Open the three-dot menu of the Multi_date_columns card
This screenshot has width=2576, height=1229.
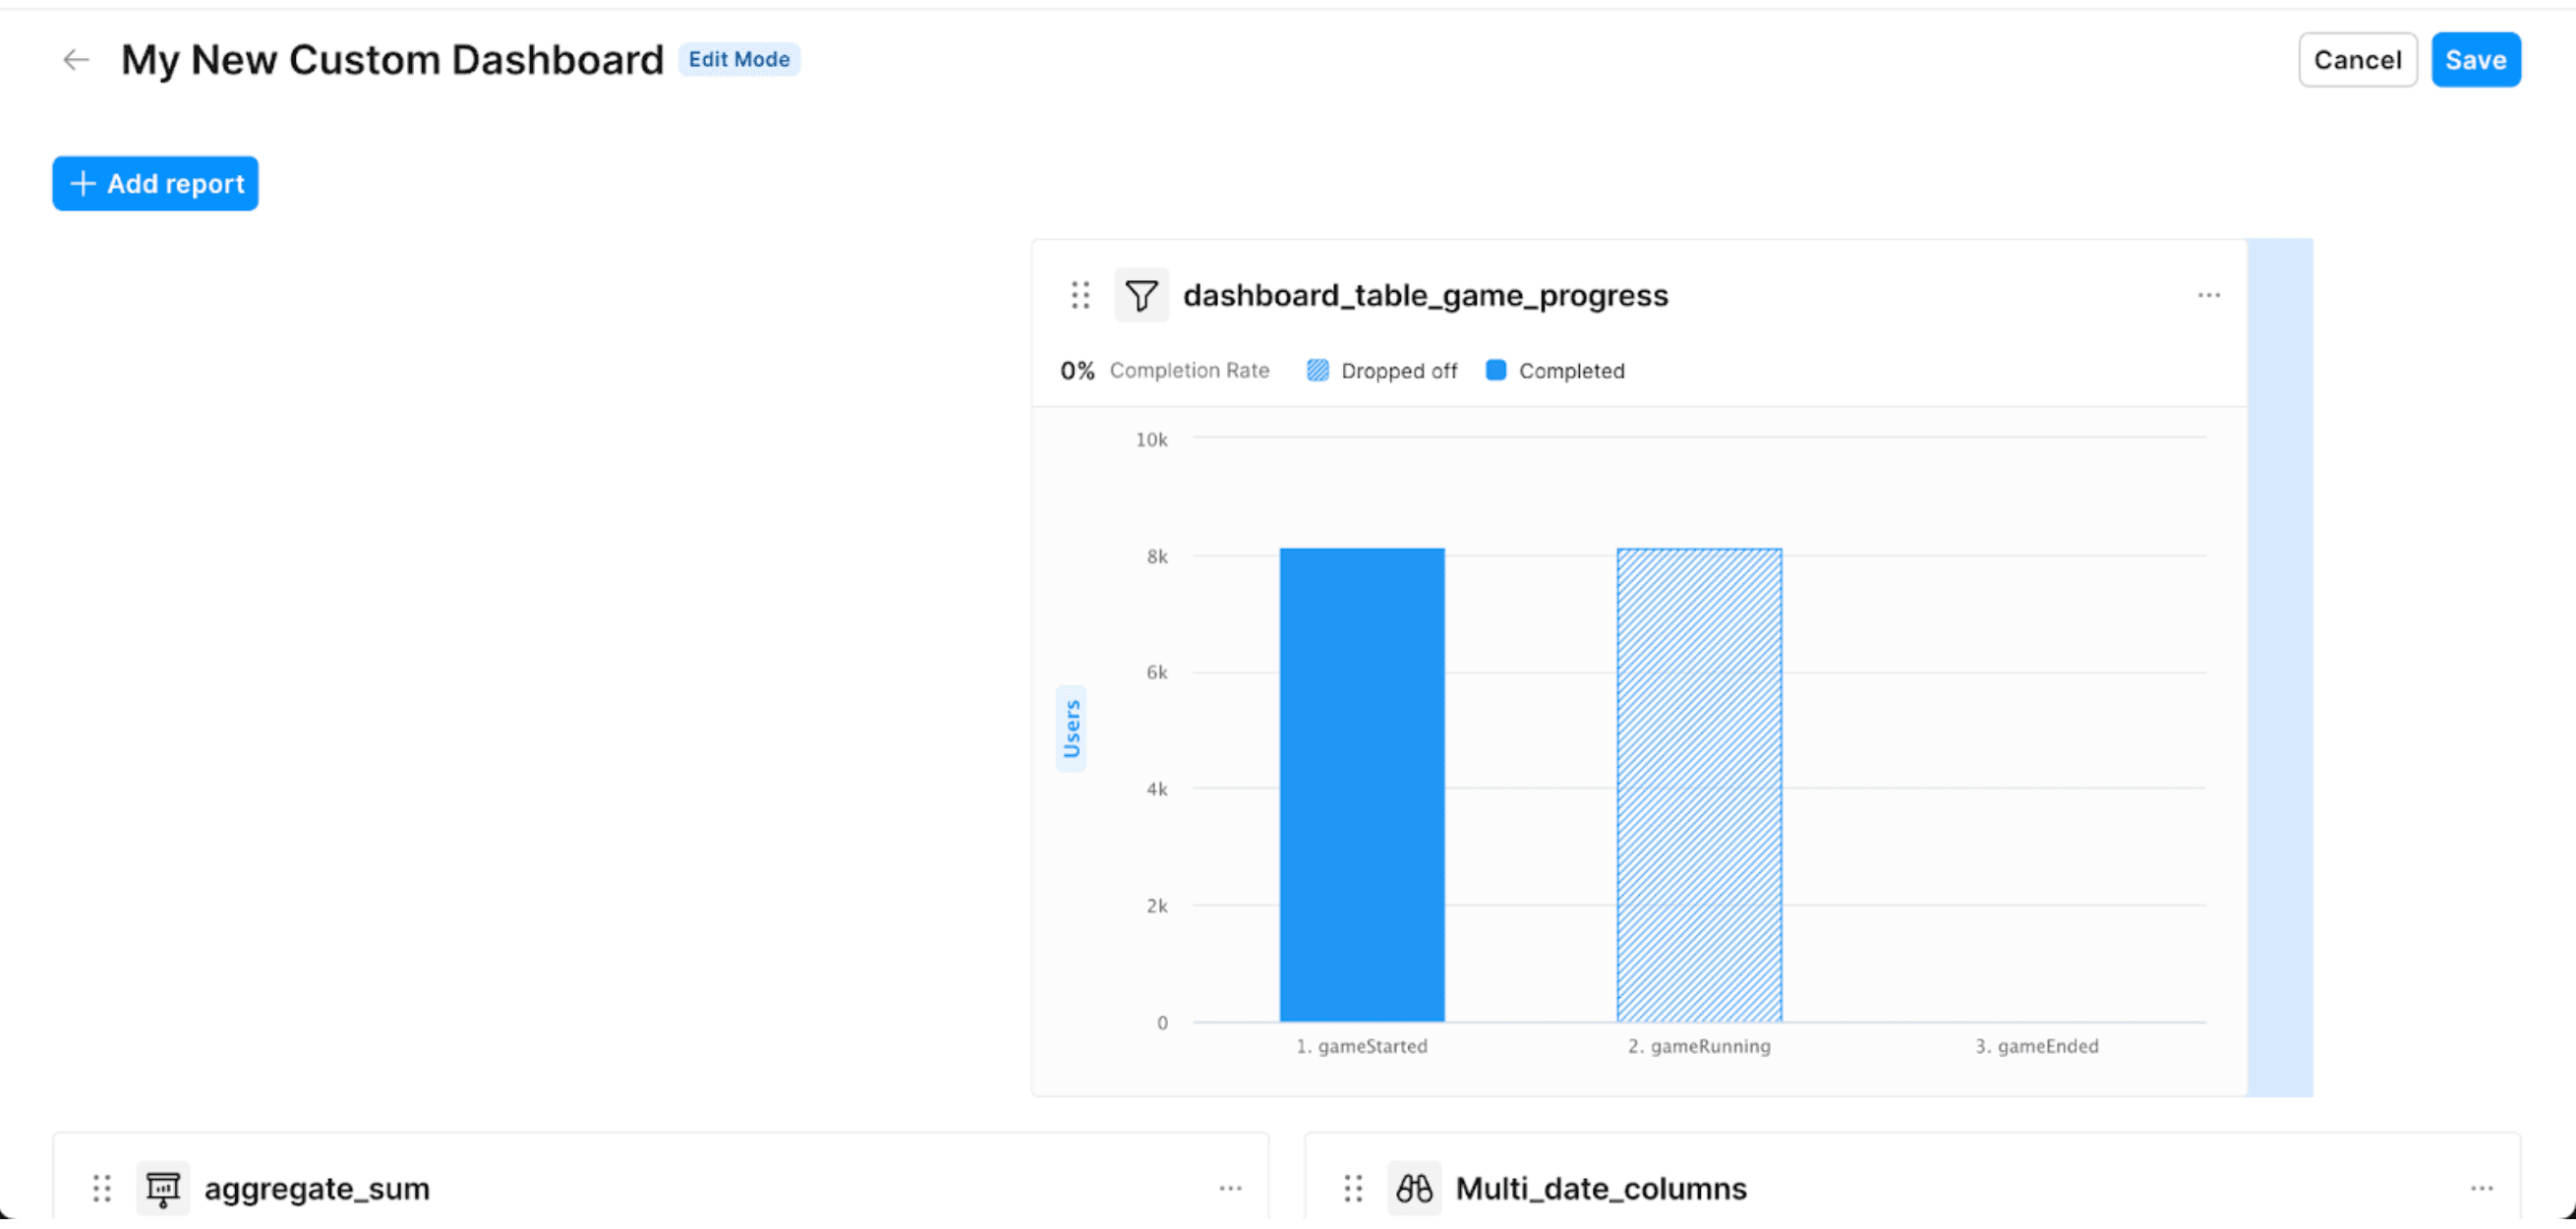point(2481,1189)
